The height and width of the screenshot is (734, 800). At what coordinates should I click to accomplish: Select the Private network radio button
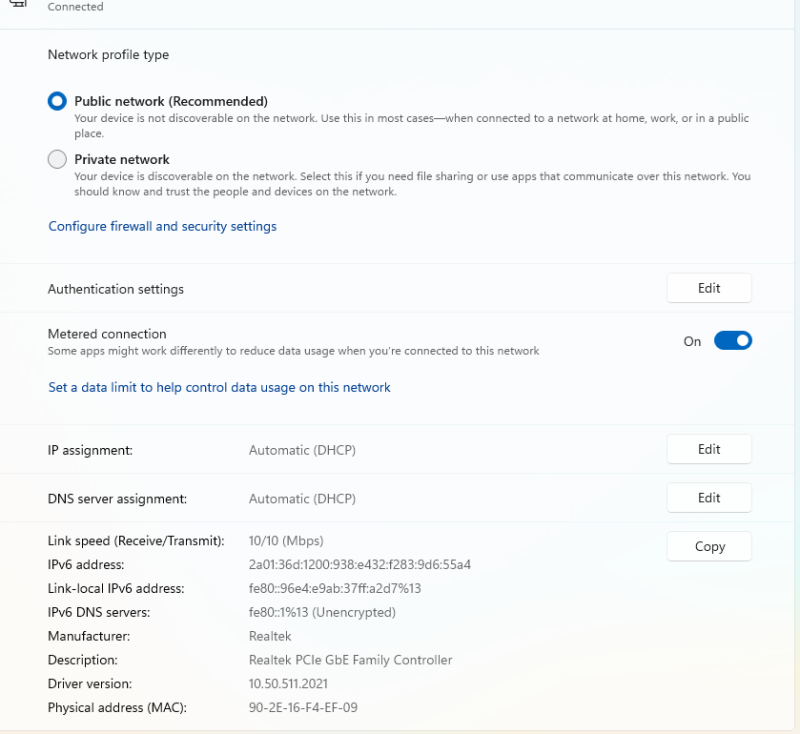[58, 159]
